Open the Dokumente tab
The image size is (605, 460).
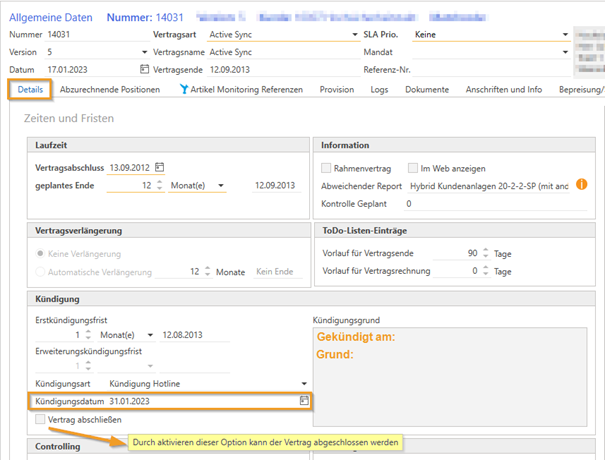tap(425, 90)
